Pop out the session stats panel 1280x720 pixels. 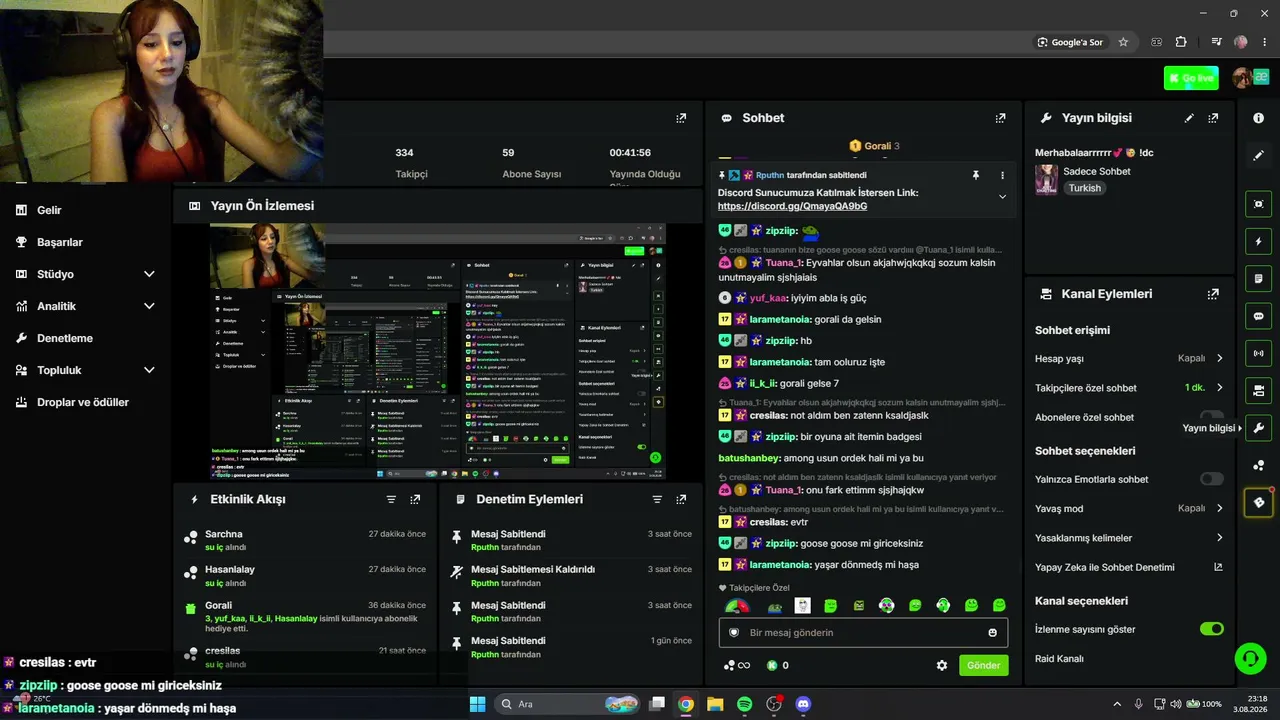pos(681,118)
